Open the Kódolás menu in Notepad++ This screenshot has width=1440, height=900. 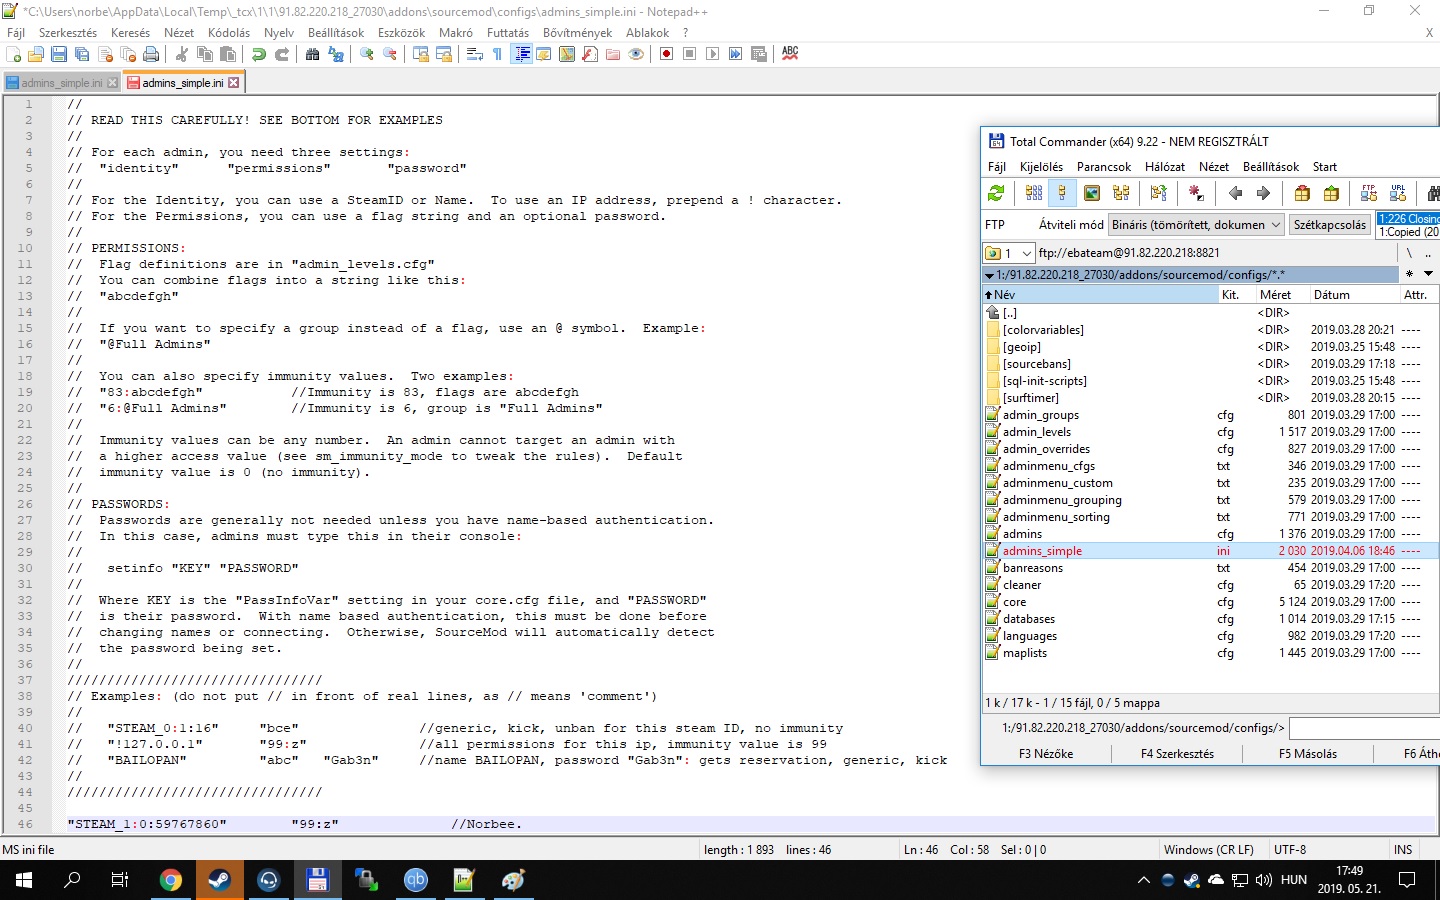click(228, 33)
